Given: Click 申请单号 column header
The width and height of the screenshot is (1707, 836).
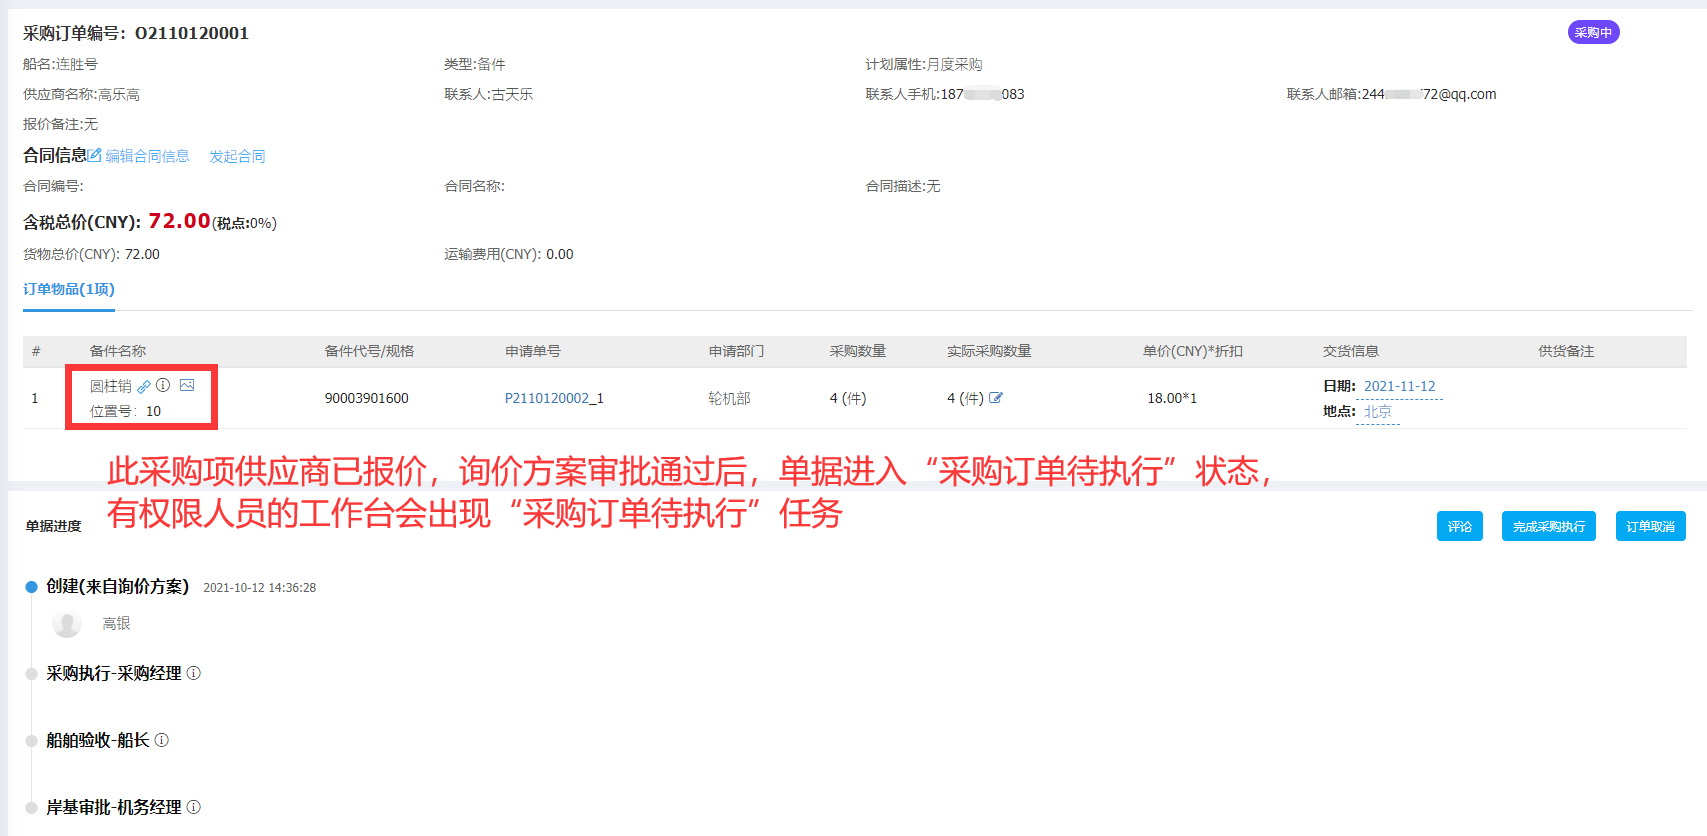Looking at the screenshot, I should pos(533,351).
